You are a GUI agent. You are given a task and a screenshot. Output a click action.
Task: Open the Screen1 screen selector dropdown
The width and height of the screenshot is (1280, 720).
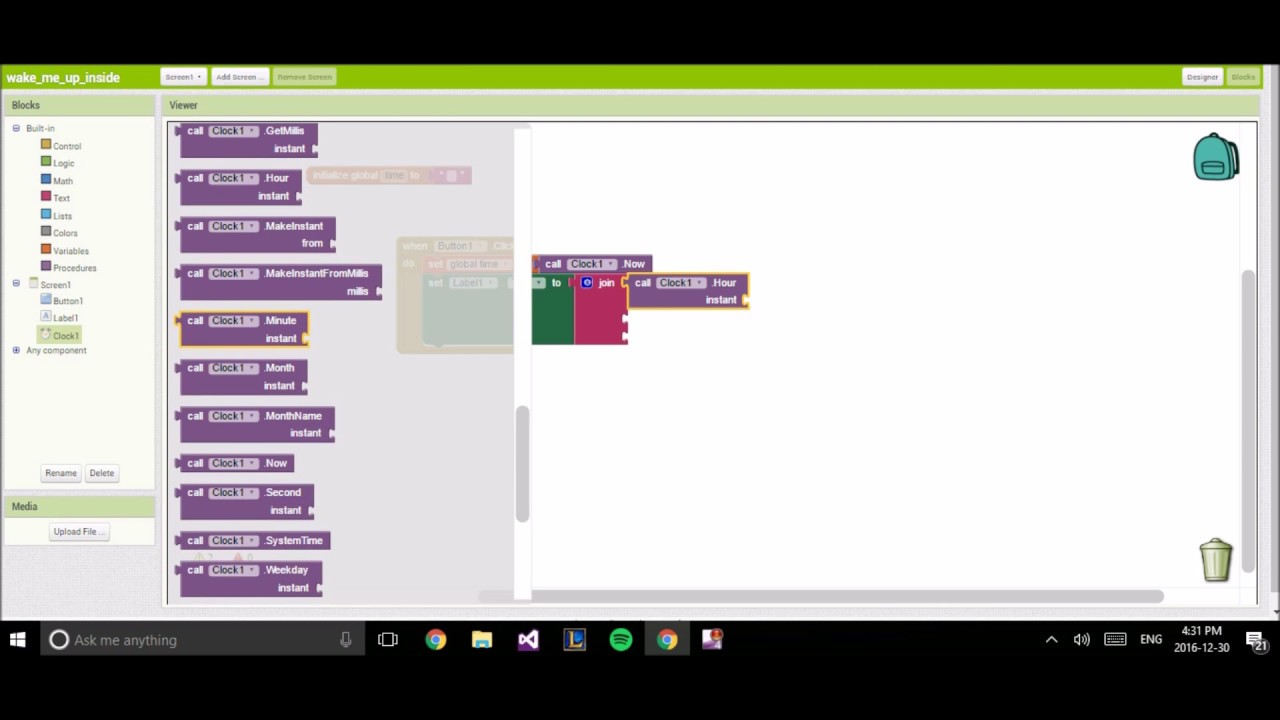tap(183, 77)
